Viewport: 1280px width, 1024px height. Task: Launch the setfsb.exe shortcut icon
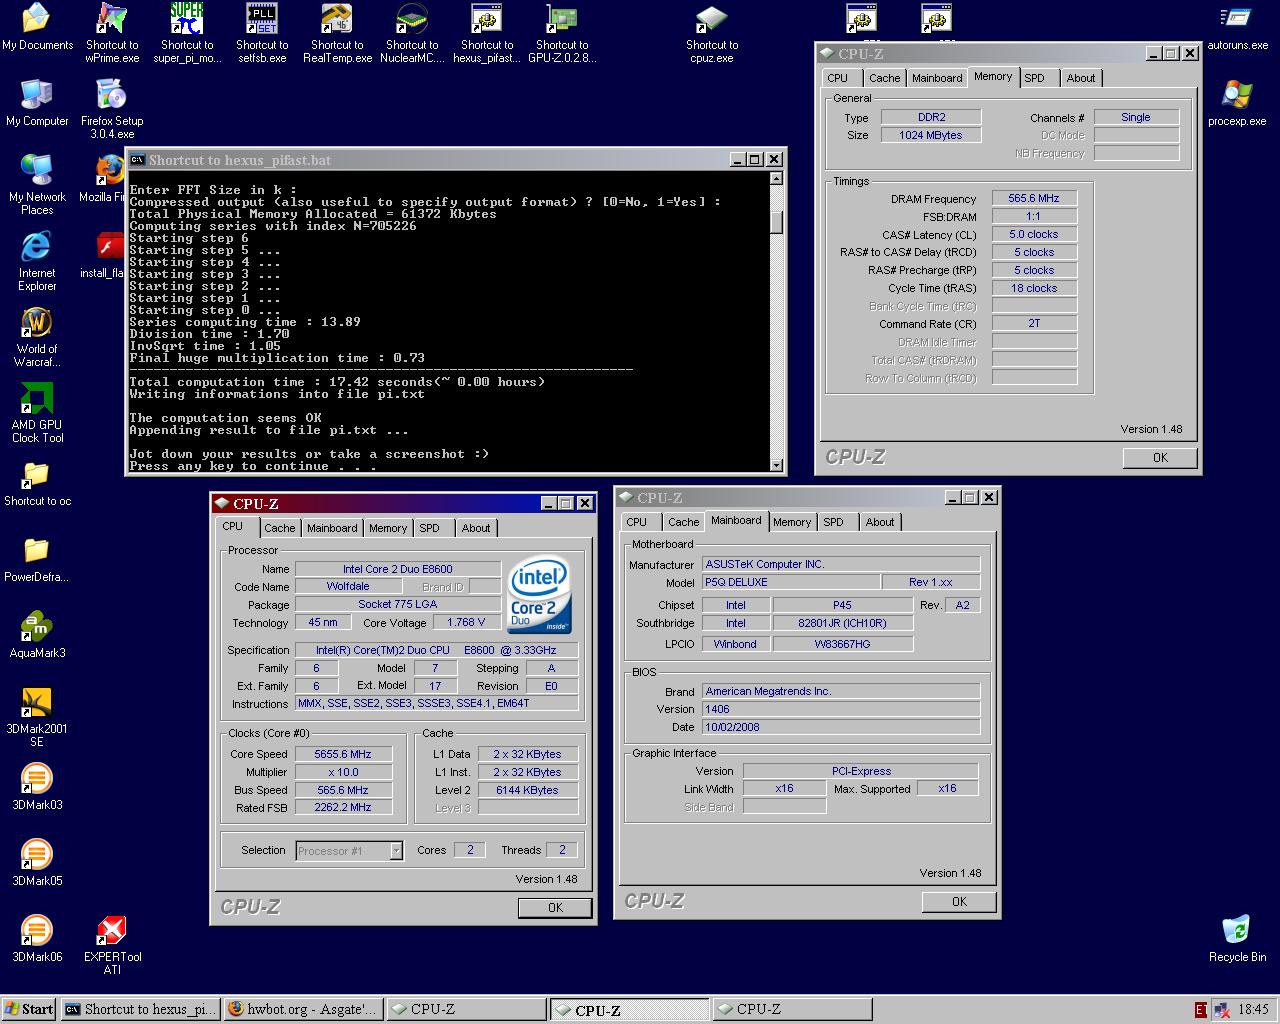[x=262, y=33]
